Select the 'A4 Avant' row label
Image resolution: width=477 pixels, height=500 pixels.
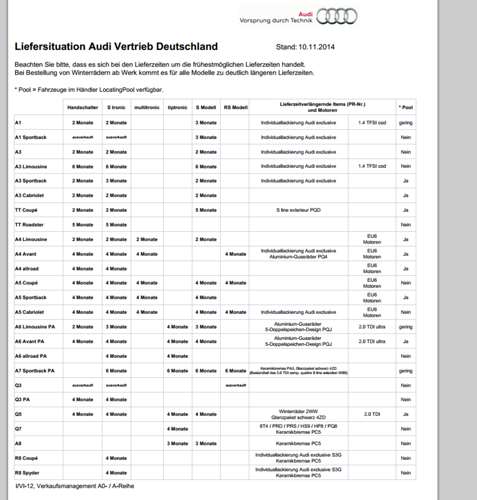pyautogui.click(x=26, y=254)
